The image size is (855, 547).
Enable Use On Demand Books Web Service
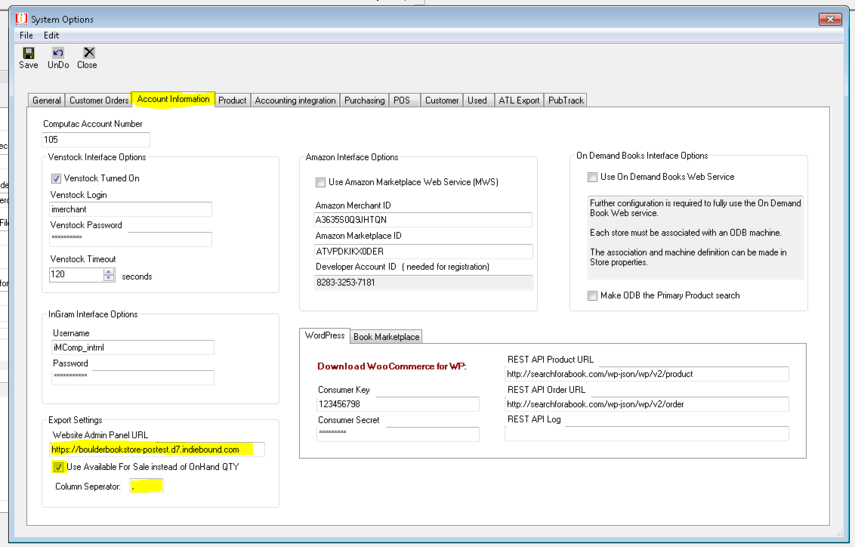tap(592, 177)
